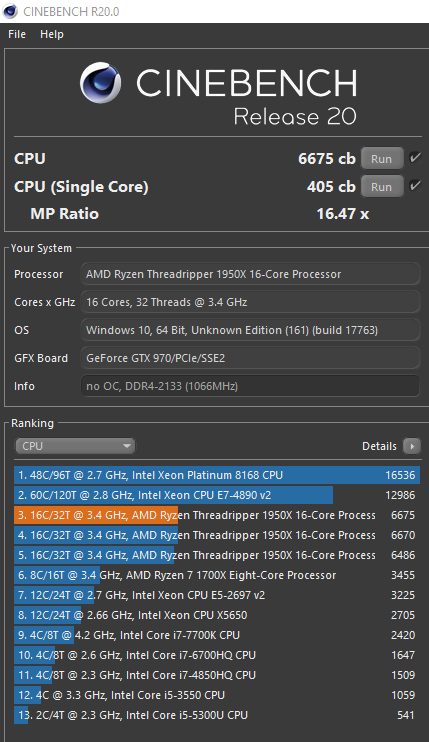Open the File menu
Screen dimensions: 429x742
(17, 34)
